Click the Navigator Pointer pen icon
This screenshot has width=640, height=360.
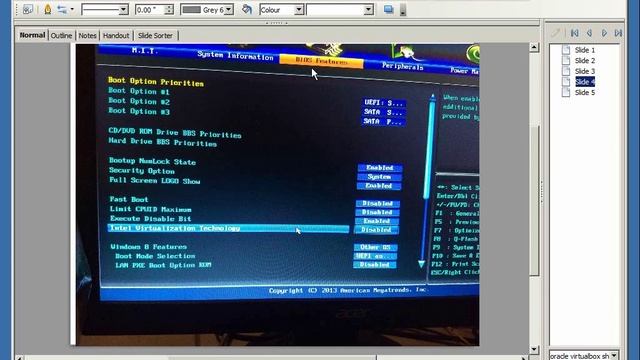click(556, 33)
